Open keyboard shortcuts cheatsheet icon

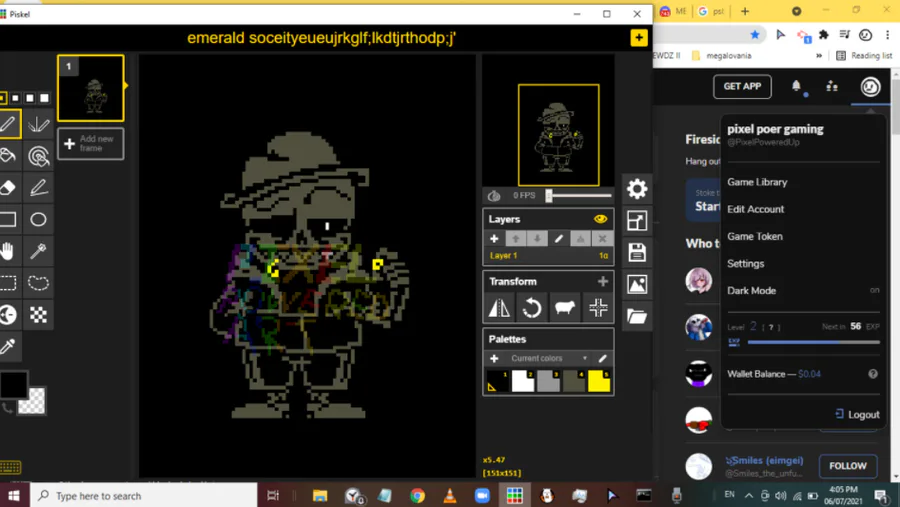click(10, 467)
